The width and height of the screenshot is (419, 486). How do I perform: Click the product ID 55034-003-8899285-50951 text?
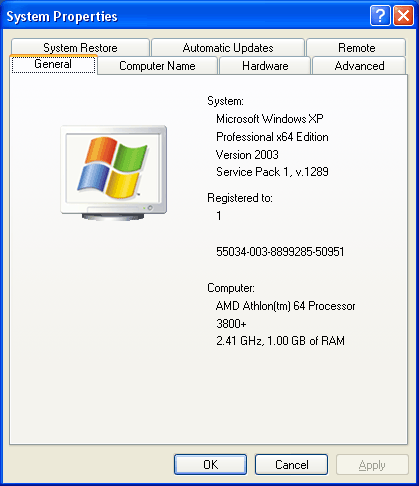pyautogui.click(x=280, y=252)
